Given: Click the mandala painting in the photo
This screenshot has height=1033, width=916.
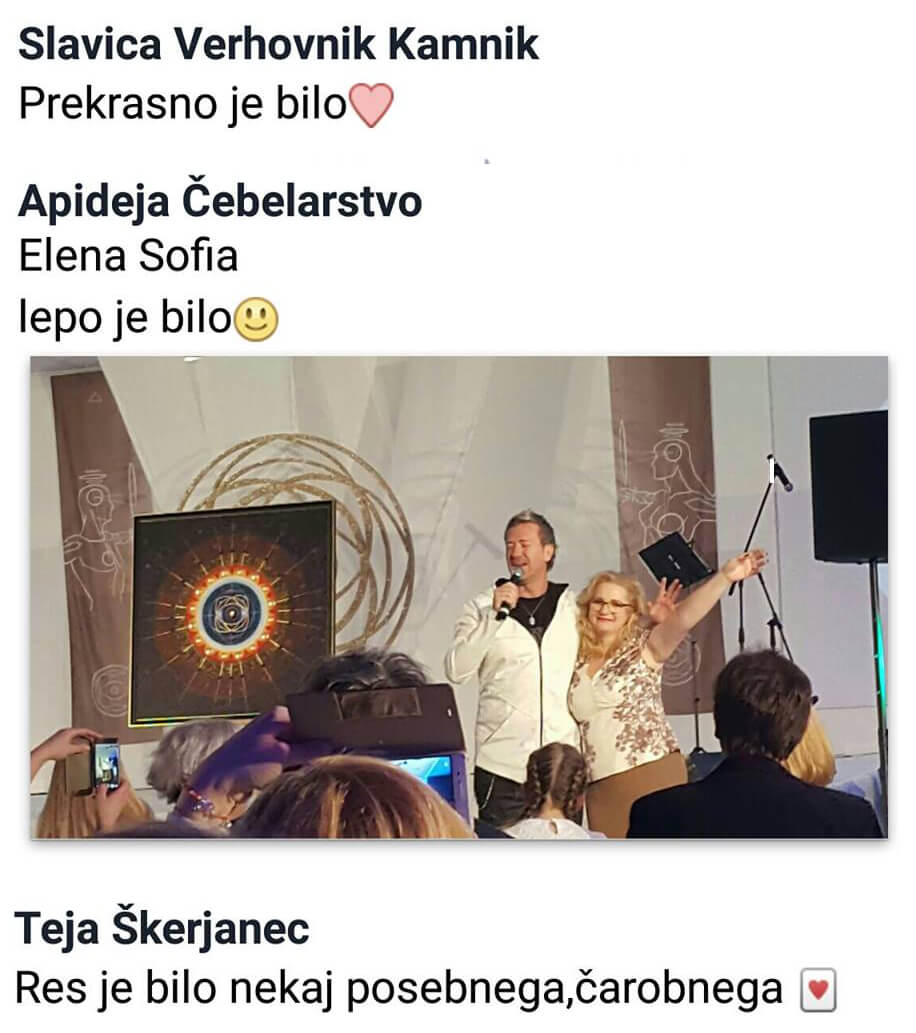Looking at the screenshot, I should tap(233, 613).
